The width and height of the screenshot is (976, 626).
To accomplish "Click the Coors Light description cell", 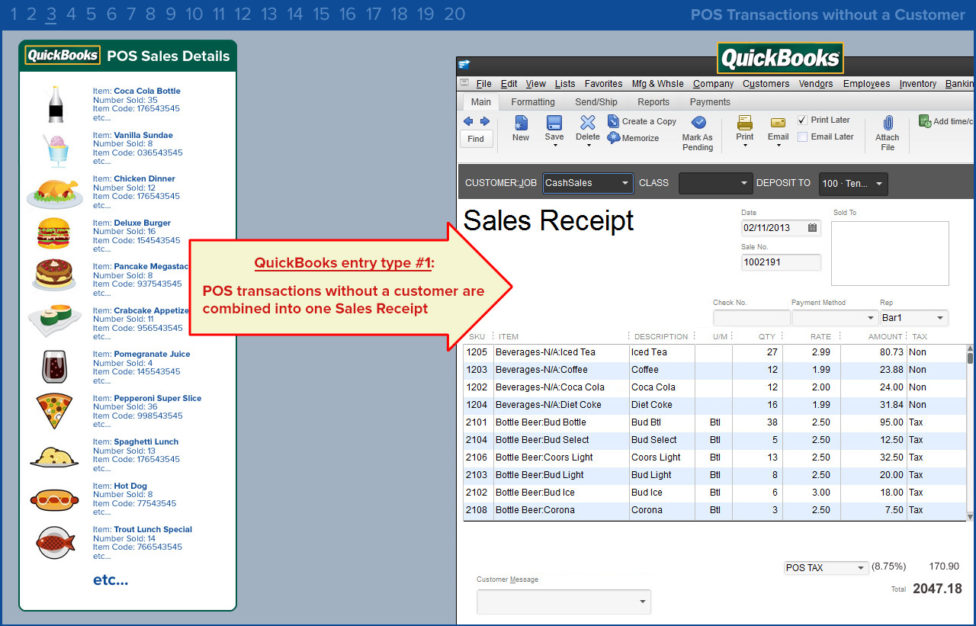I will [662, 457].
